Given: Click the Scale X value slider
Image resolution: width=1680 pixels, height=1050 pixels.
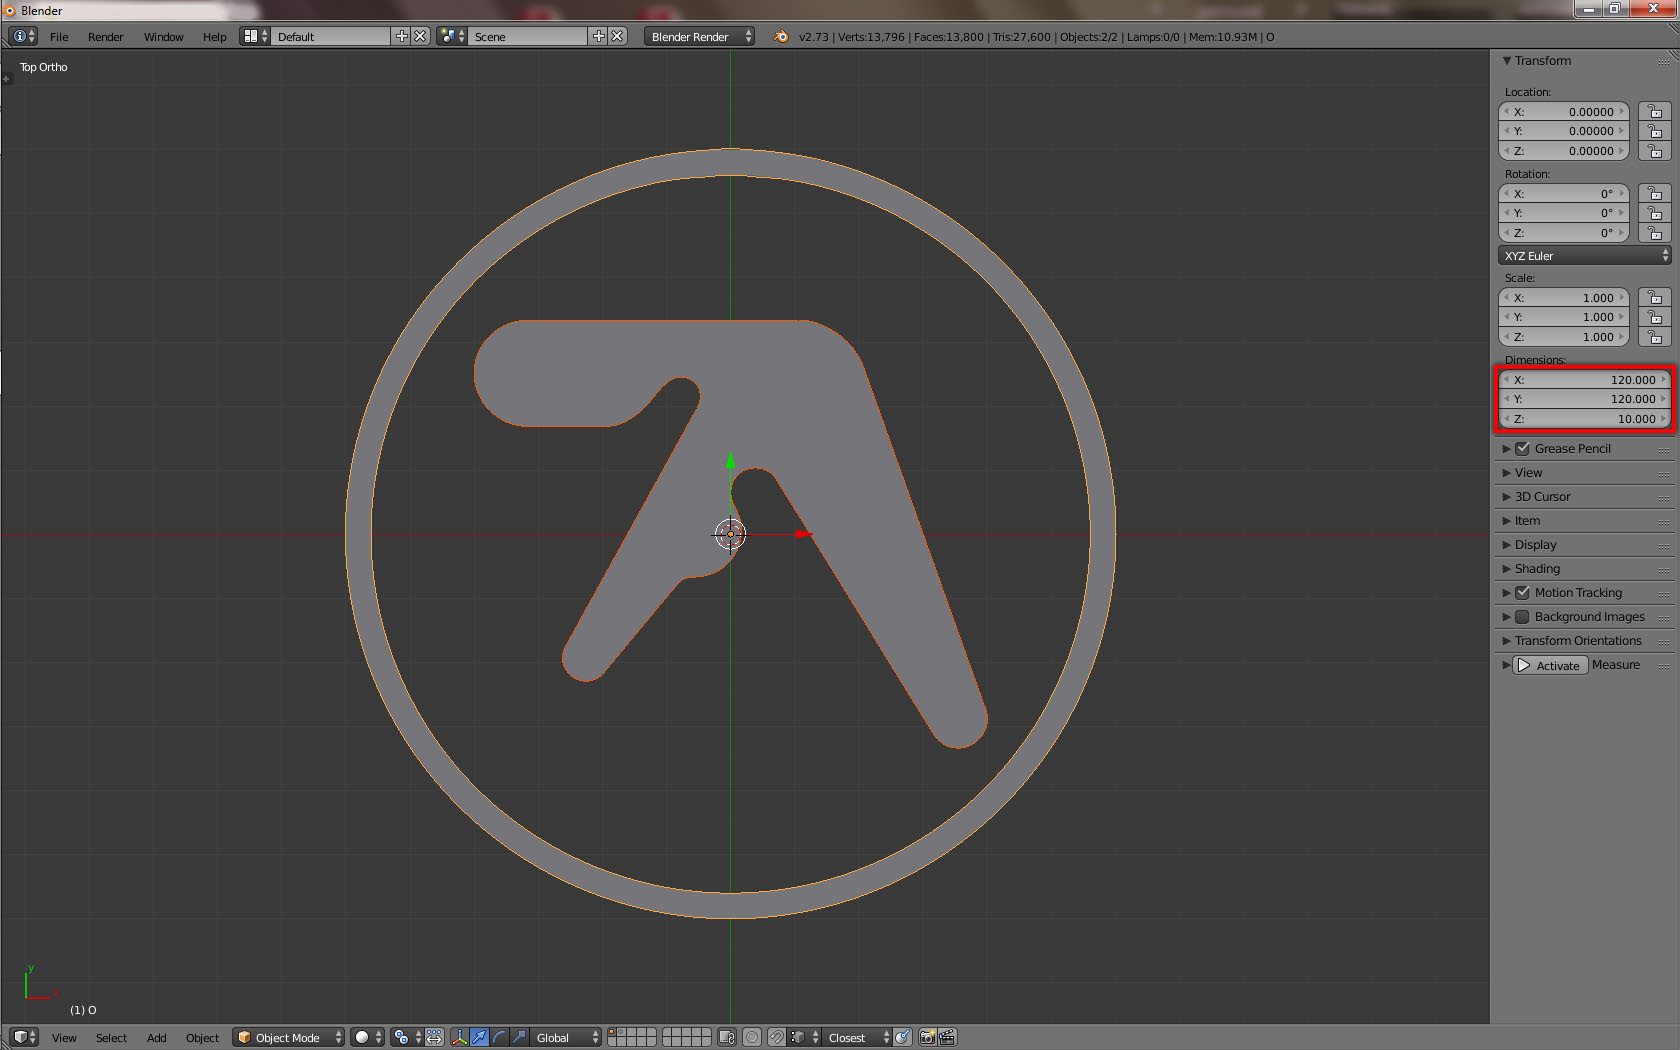Looking at the screenshot, I should click(x=1564, y=298).
